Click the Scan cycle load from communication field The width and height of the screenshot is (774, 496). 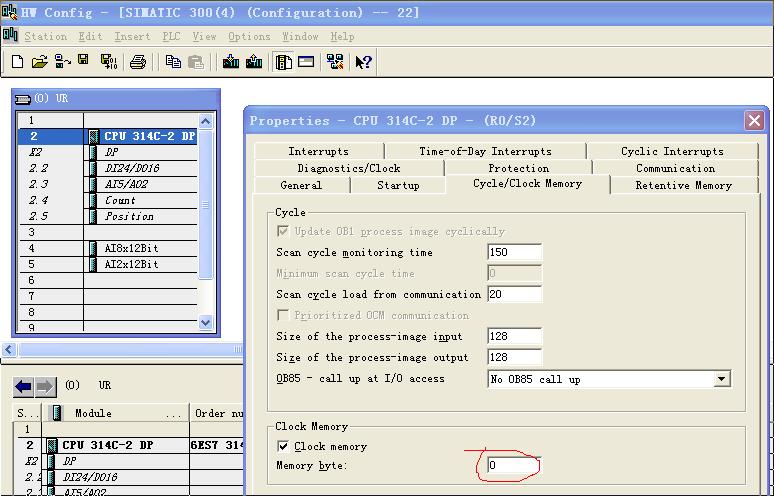pyautogui.click(x=514, y=294)
